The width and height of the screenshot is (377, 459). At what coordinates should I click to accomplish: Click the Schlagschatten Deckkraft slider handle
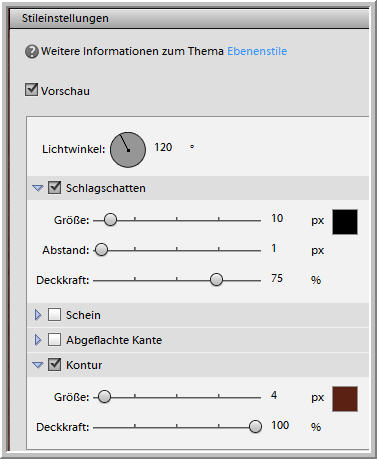pos(216,280)
